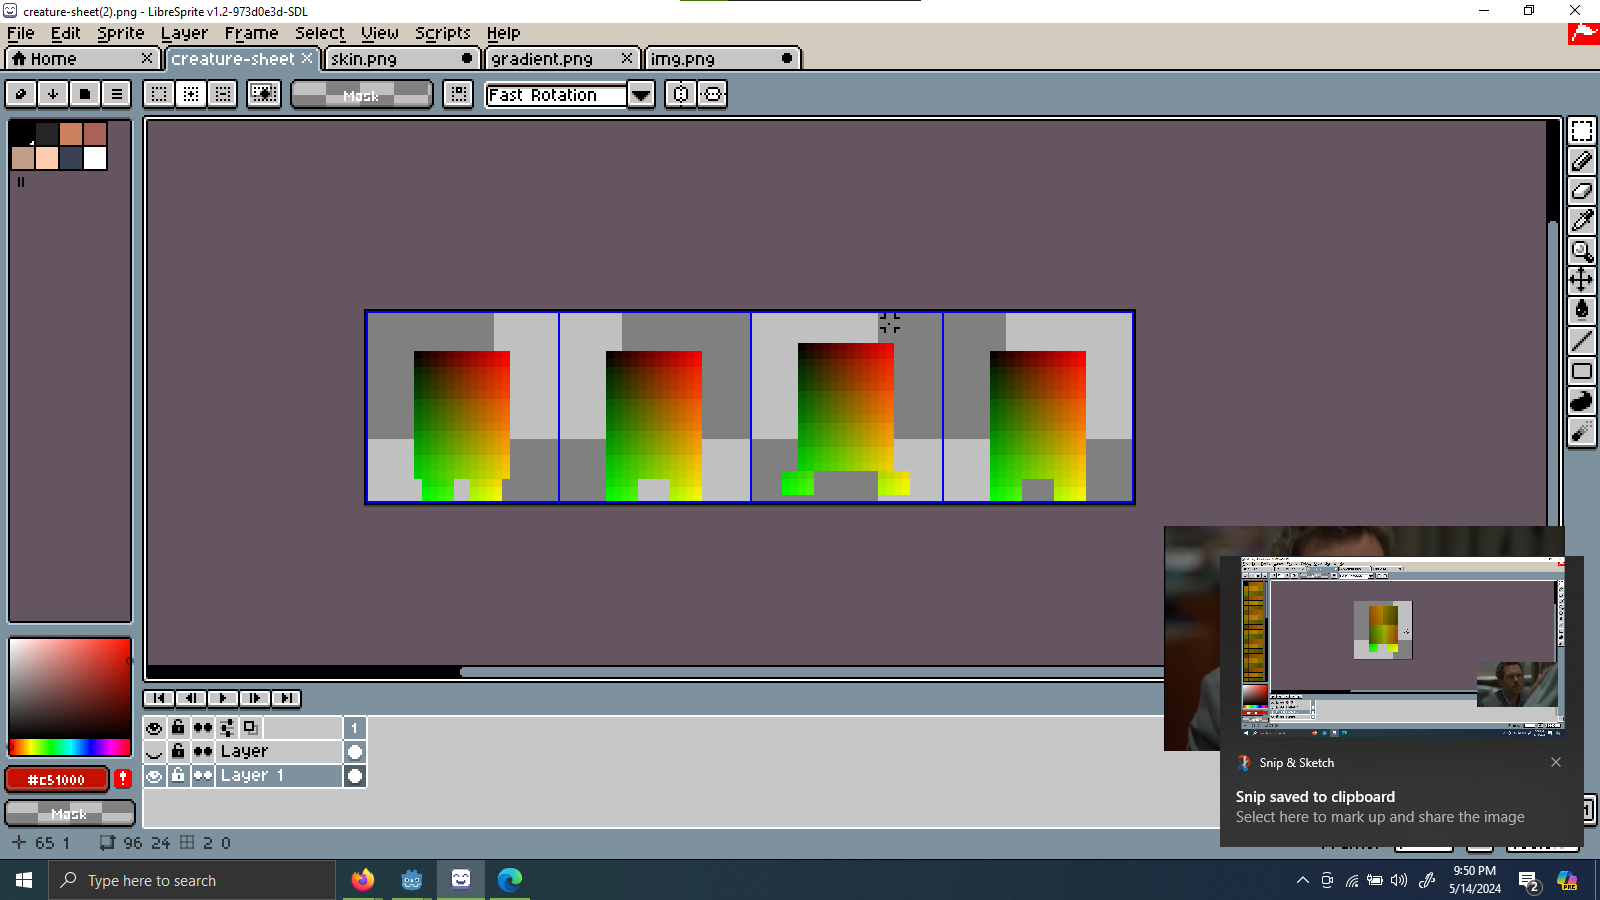Show the hidden Layer row
The image size is (1600, 900).
154,752
